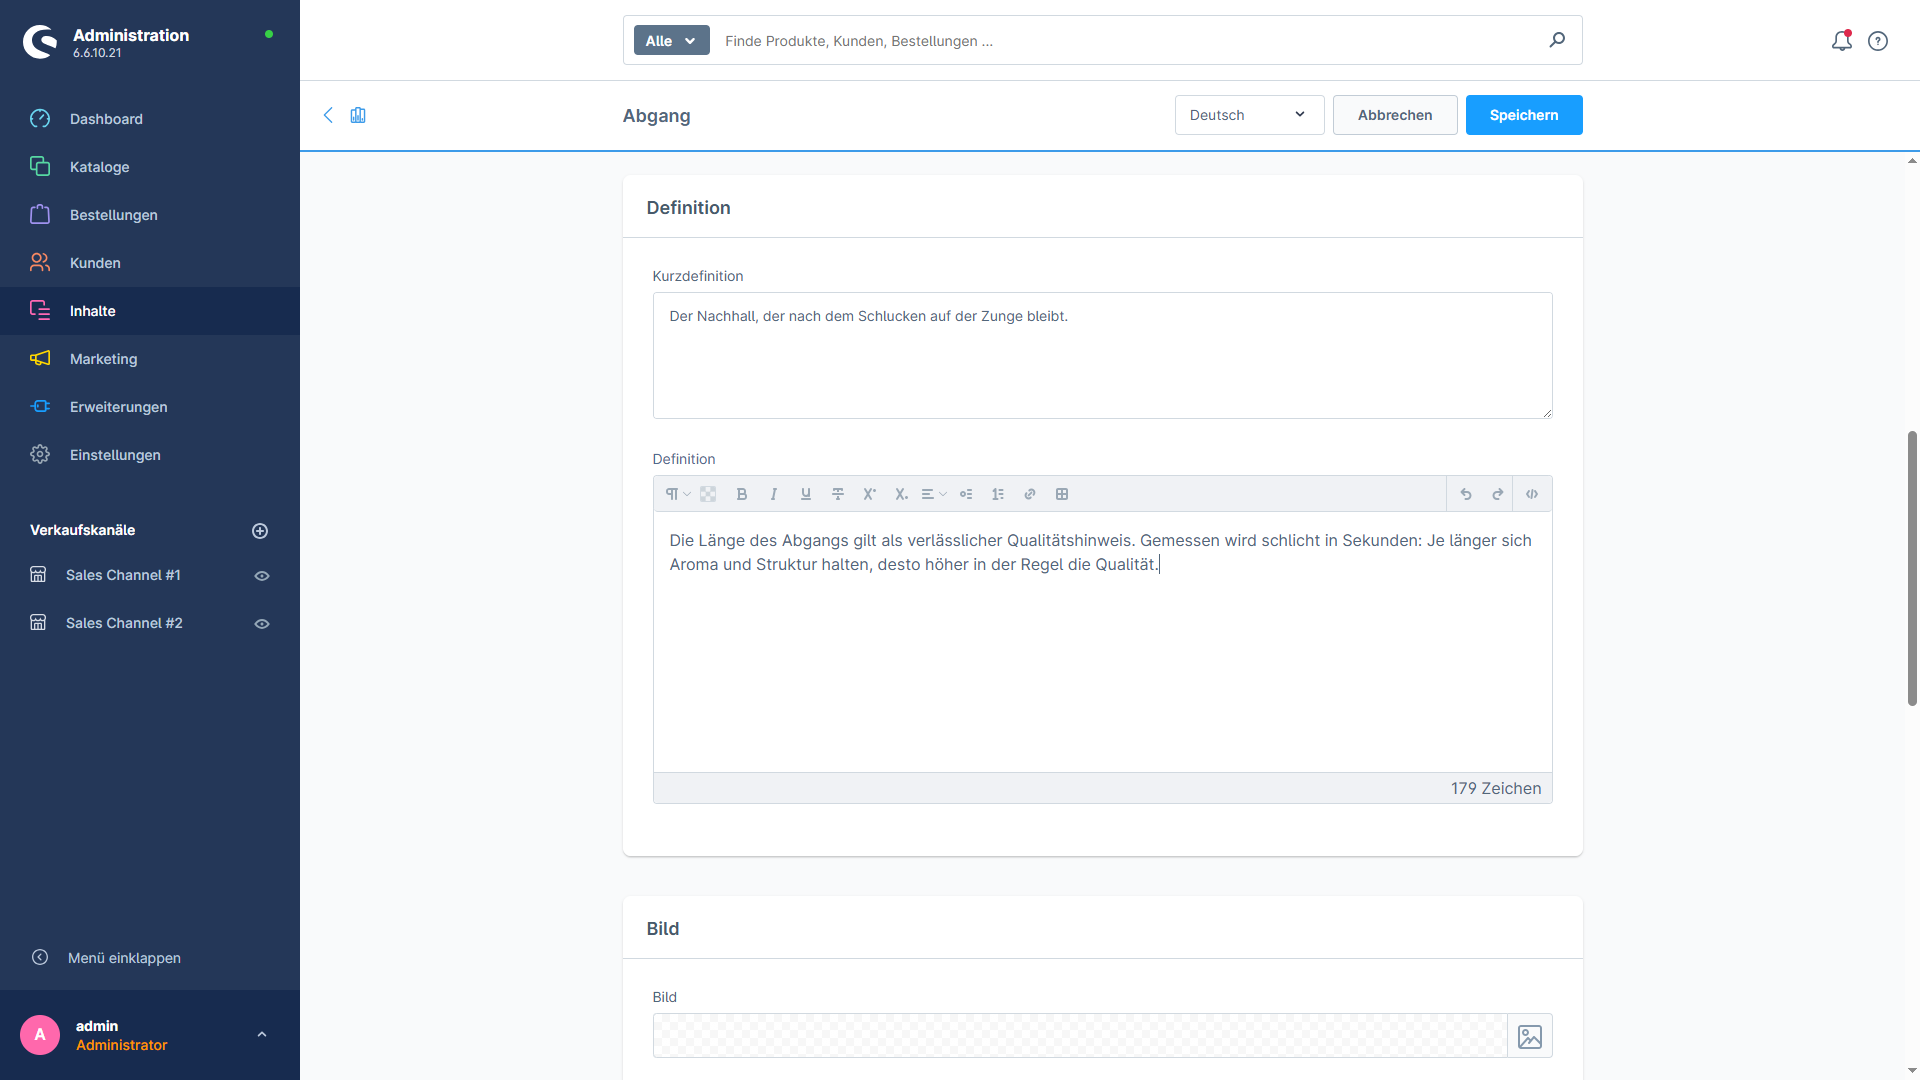Viewport: 1920px width, 1080px height.
Task: Open the Deutsch language dropdown
Action: click(x=1249, y=115)
